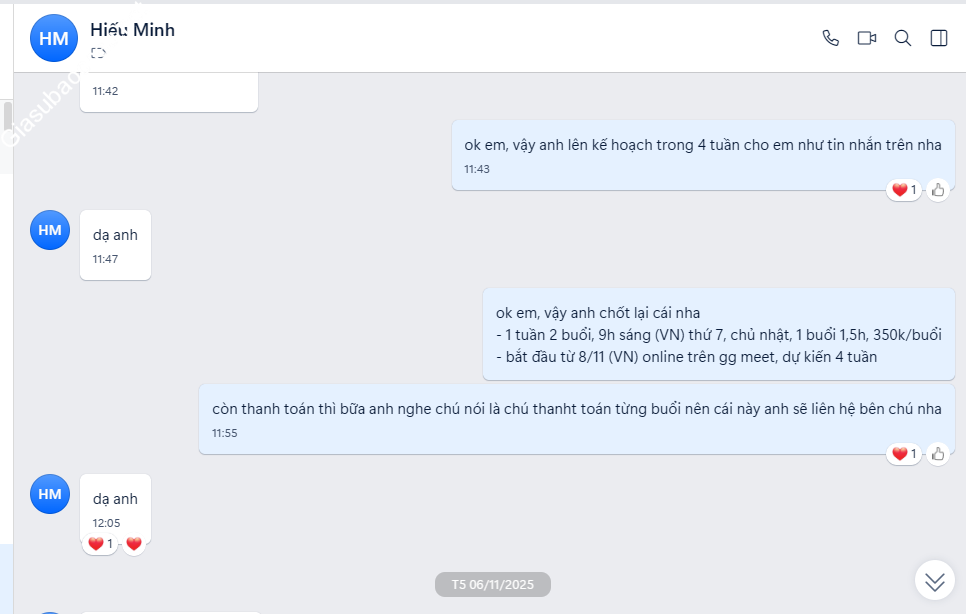The width and height of the screenshot is (966, 614).
Task: Click the conversation list scrollbar on left edge
Action: click(7, 120)
